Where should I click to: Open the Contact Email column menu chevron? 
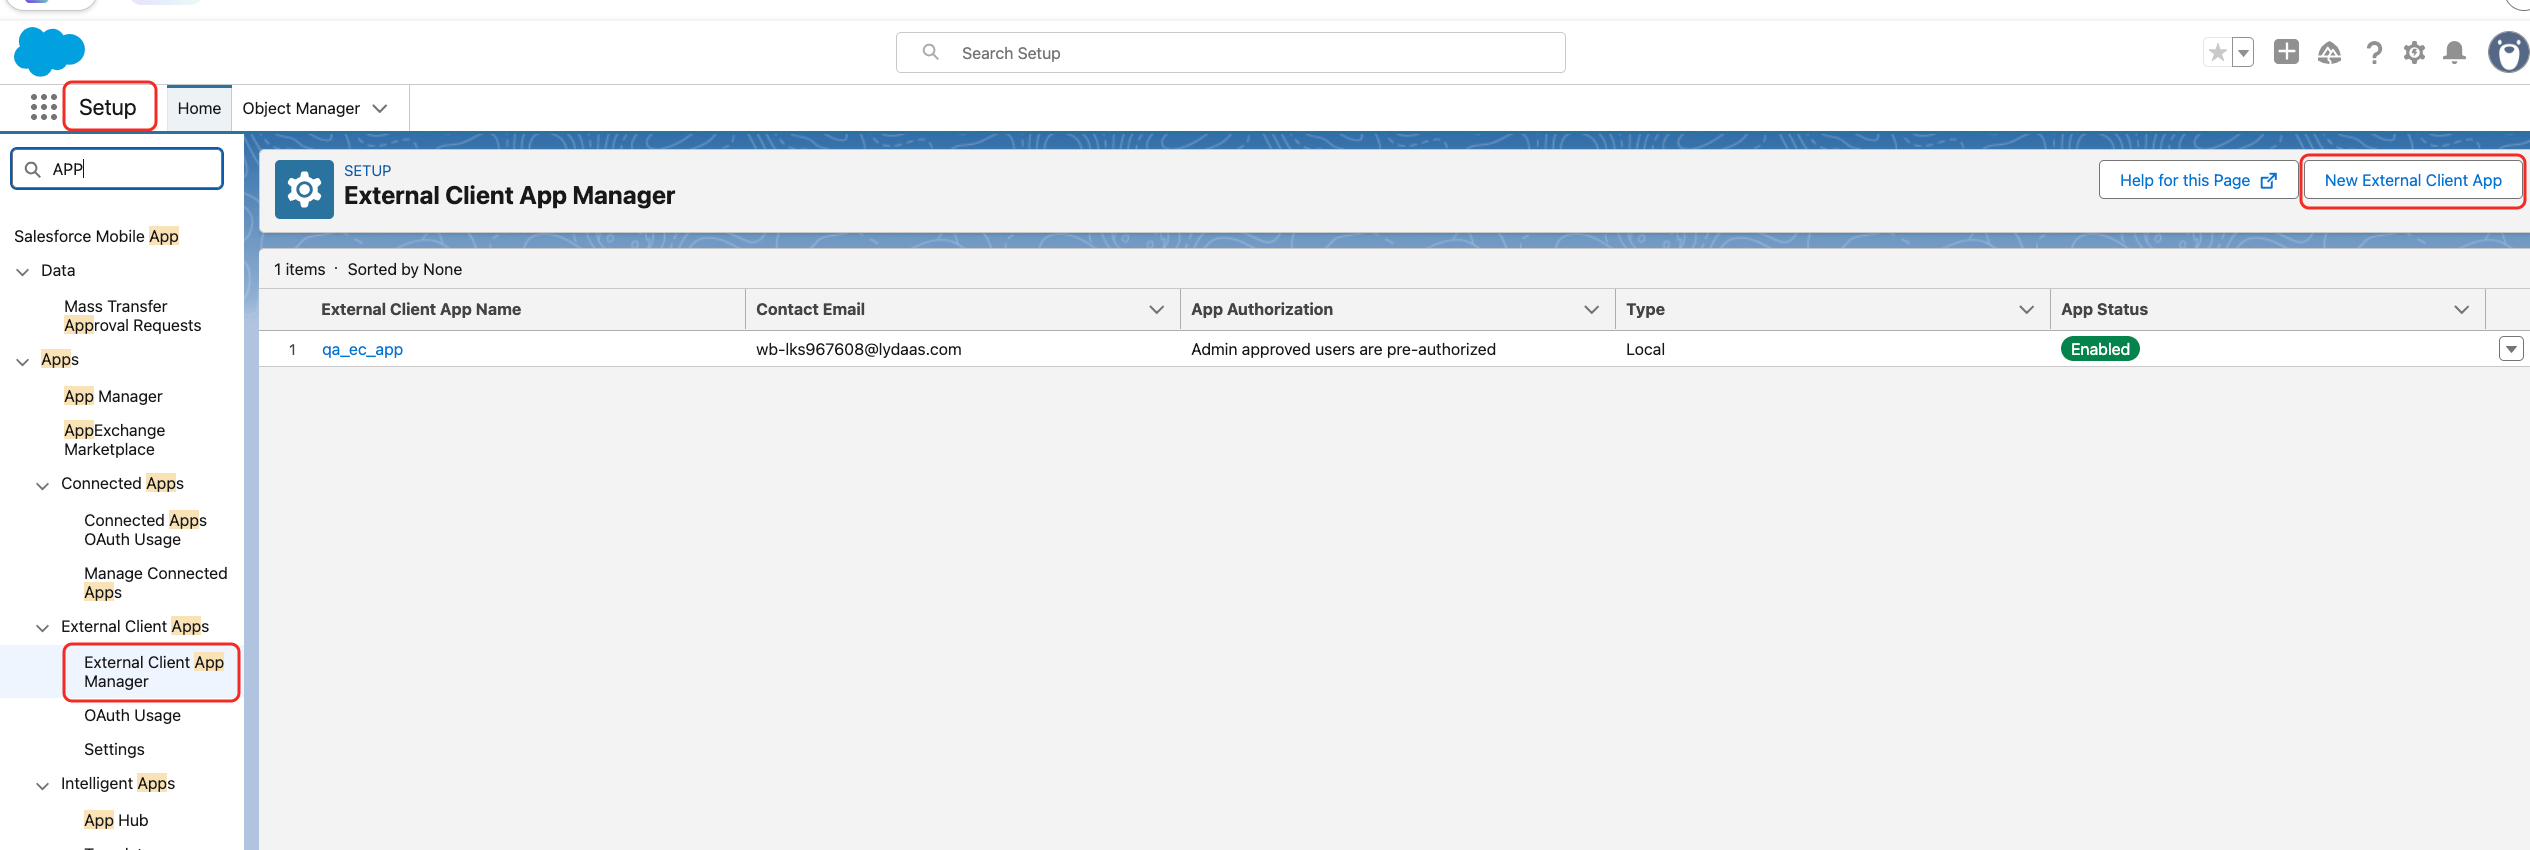pyautogui.click(x=1157, y=309)
